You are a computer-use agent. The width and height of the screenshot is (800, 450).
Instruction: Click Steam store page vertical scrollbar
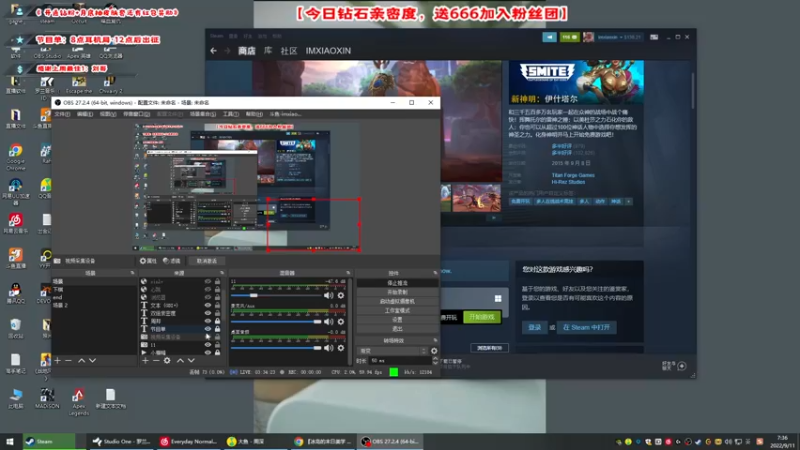(x=692, y=90)
